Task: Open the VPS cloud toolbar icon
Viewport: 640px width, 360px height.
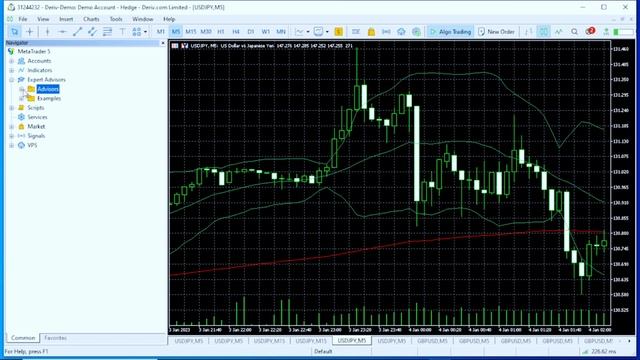Action: 401,32
